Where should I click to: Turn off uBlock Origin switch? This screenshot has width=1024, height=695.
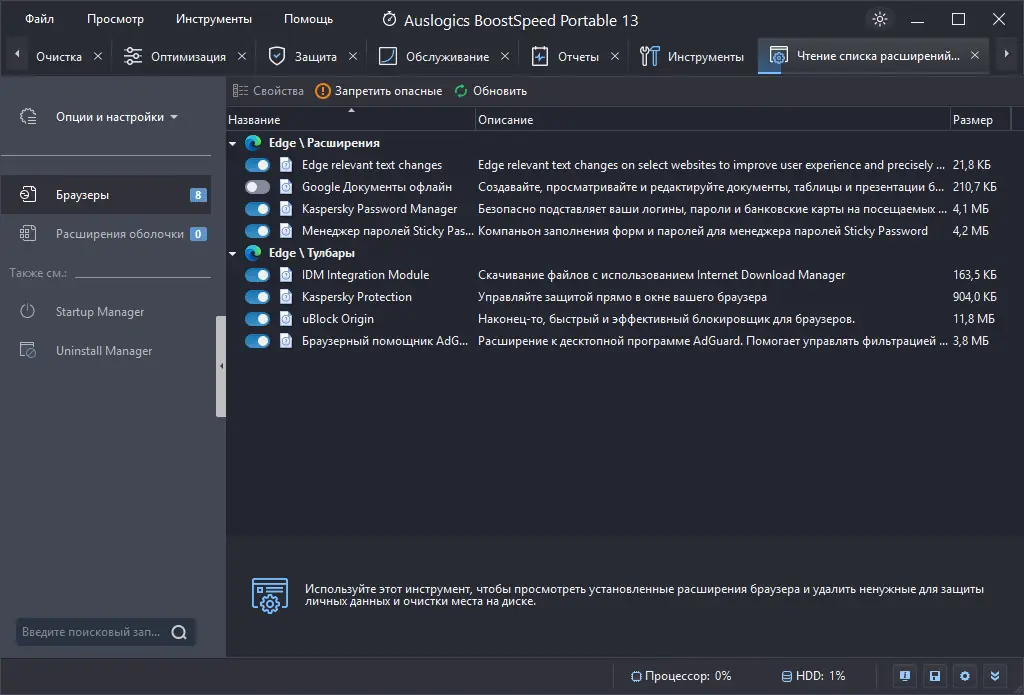[257, 318]
